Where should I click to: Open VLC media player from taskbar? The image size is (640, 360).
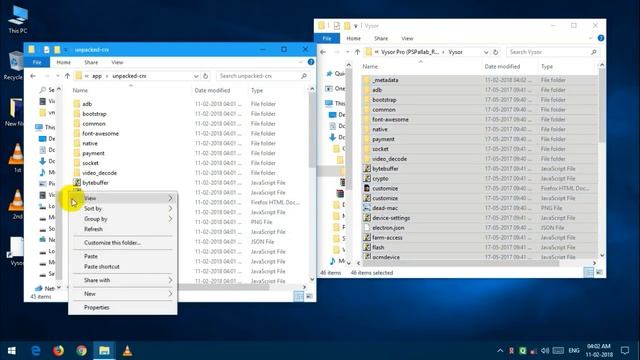127,351
